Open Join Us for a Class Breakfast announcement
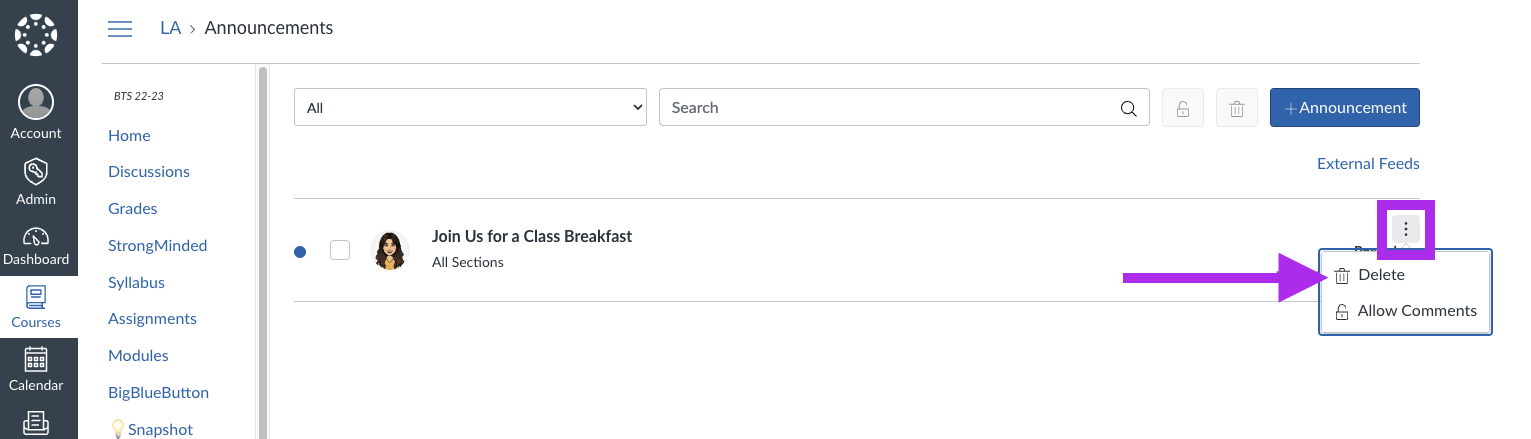The height and width of the screenshot is (439, 1531). pos(532,236)
